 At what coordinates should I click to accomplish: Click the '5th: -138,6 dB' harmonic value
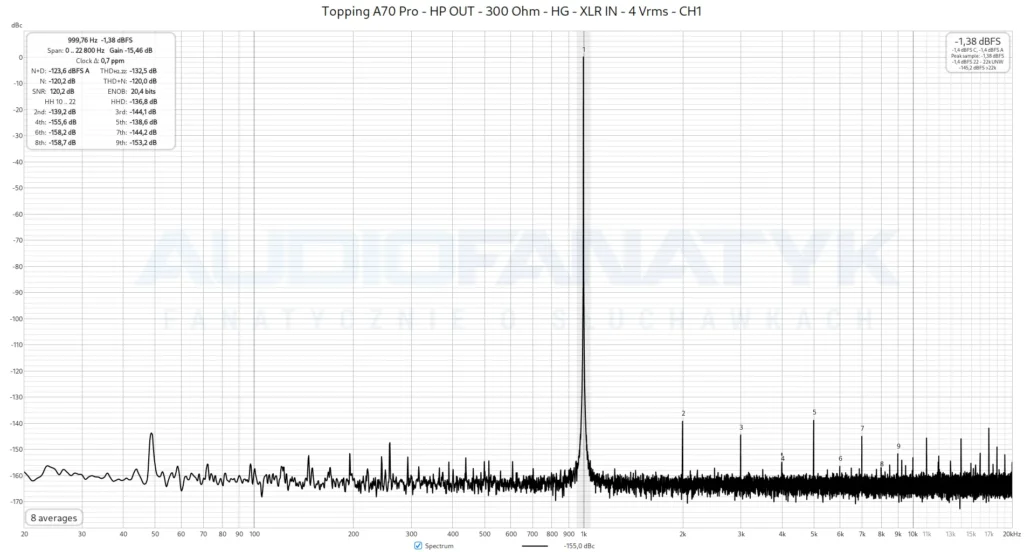(136, 122)
